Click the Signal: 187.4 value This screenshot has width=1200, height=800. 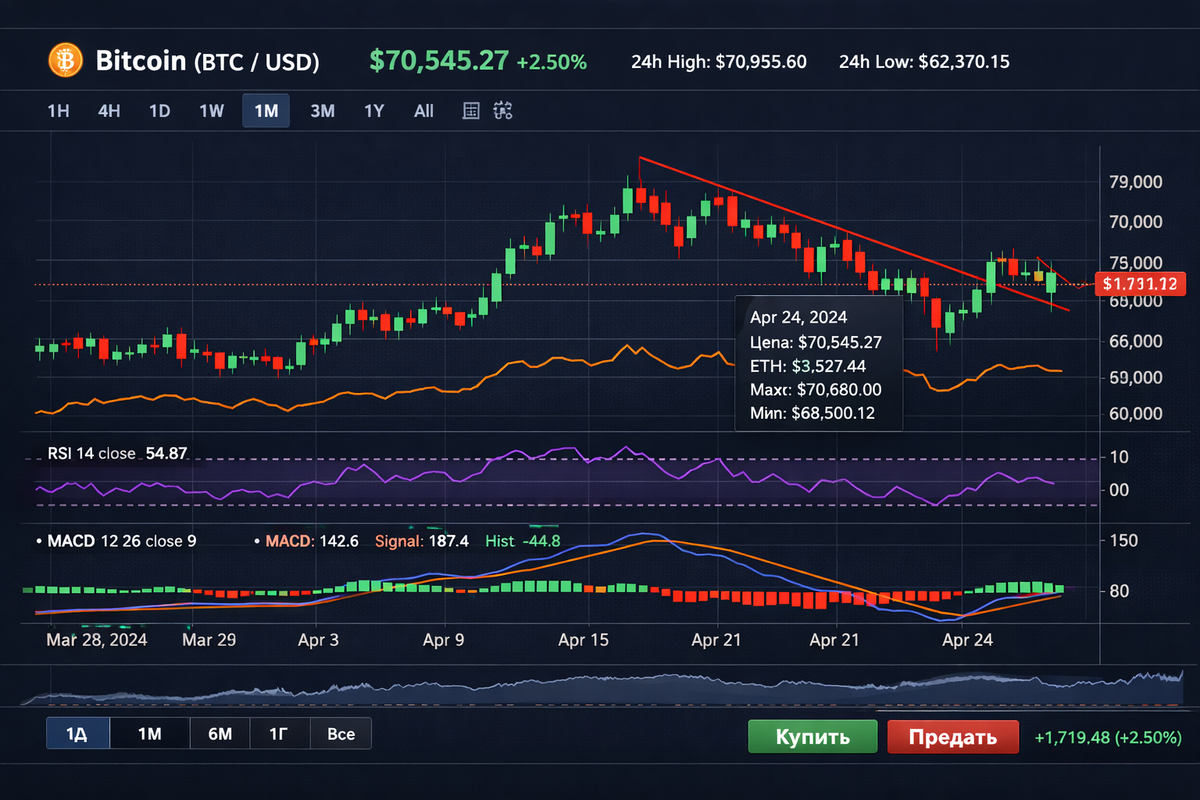421,541
